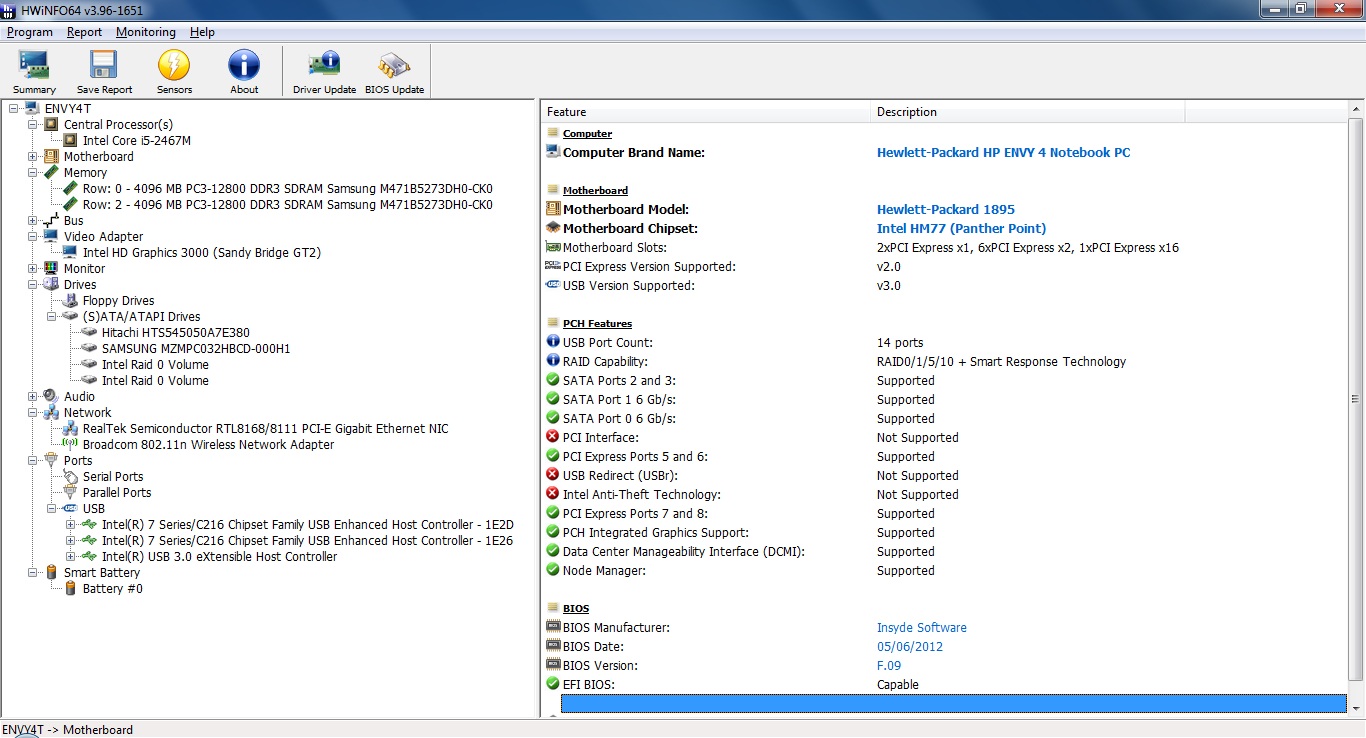Click the Audio speaker icon in tree
This screenshot has width=1366, height=738.
pyautogui.click(x=51, y=396)
